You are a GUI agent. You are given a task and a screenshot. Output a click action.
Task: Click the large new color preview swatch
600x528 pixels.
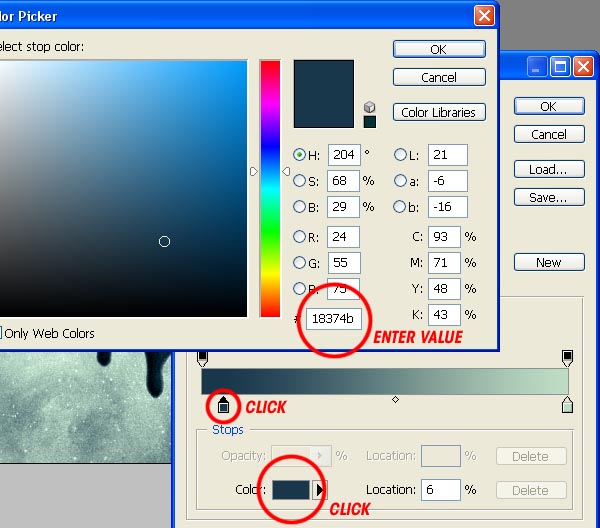(x=324, y=94)
